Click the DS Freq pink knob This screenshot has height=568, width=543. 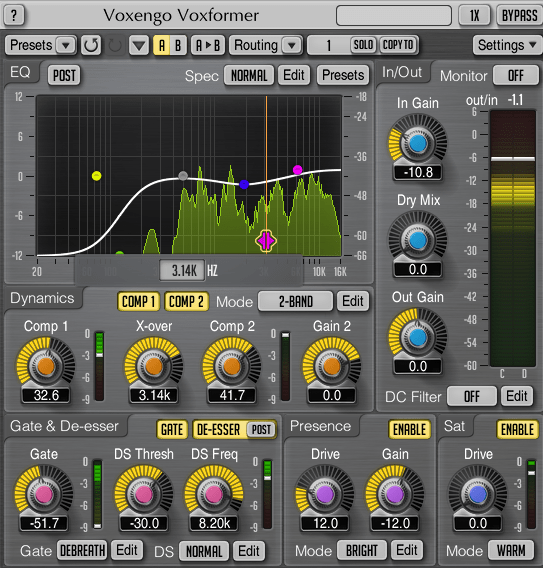[x=214, y=494]
